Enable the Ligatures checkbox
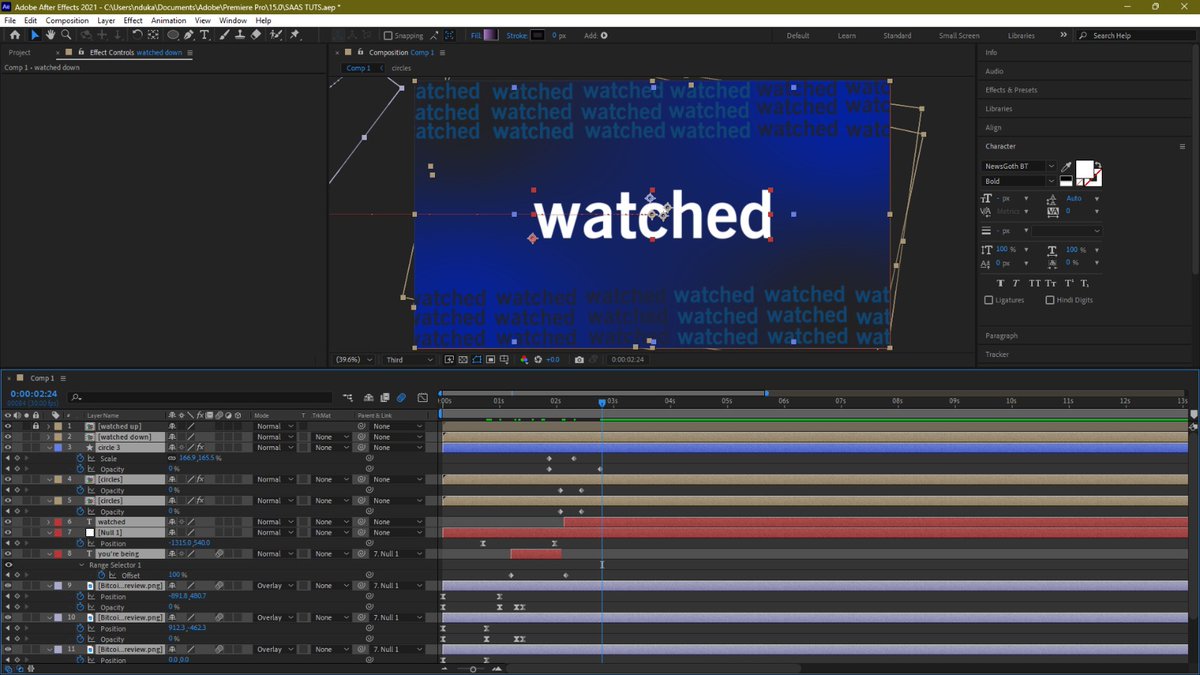Viewport: 1200px width, 675px height. (989, 300)
